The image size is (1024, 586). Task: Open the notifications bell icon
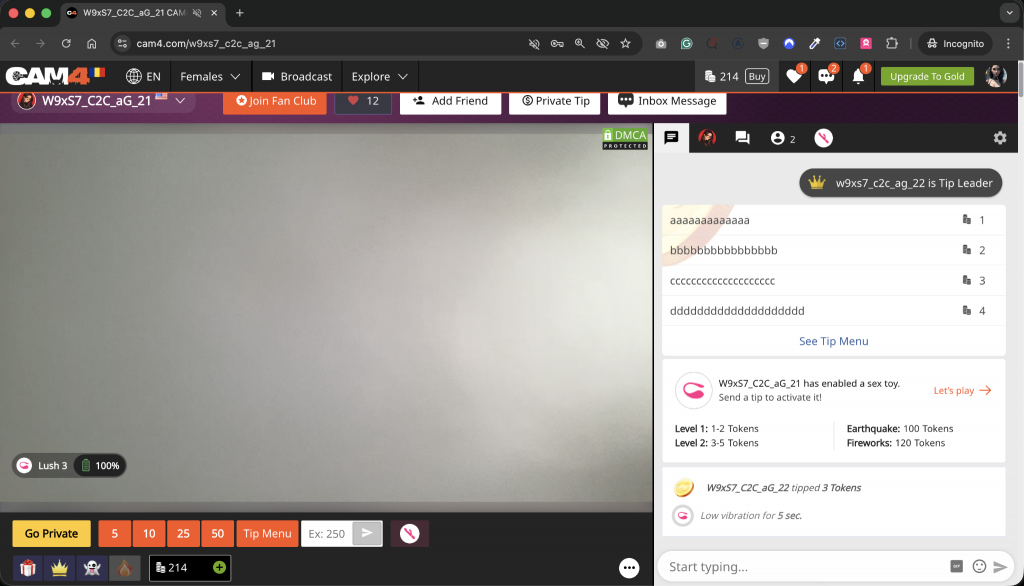coord(858,76)
